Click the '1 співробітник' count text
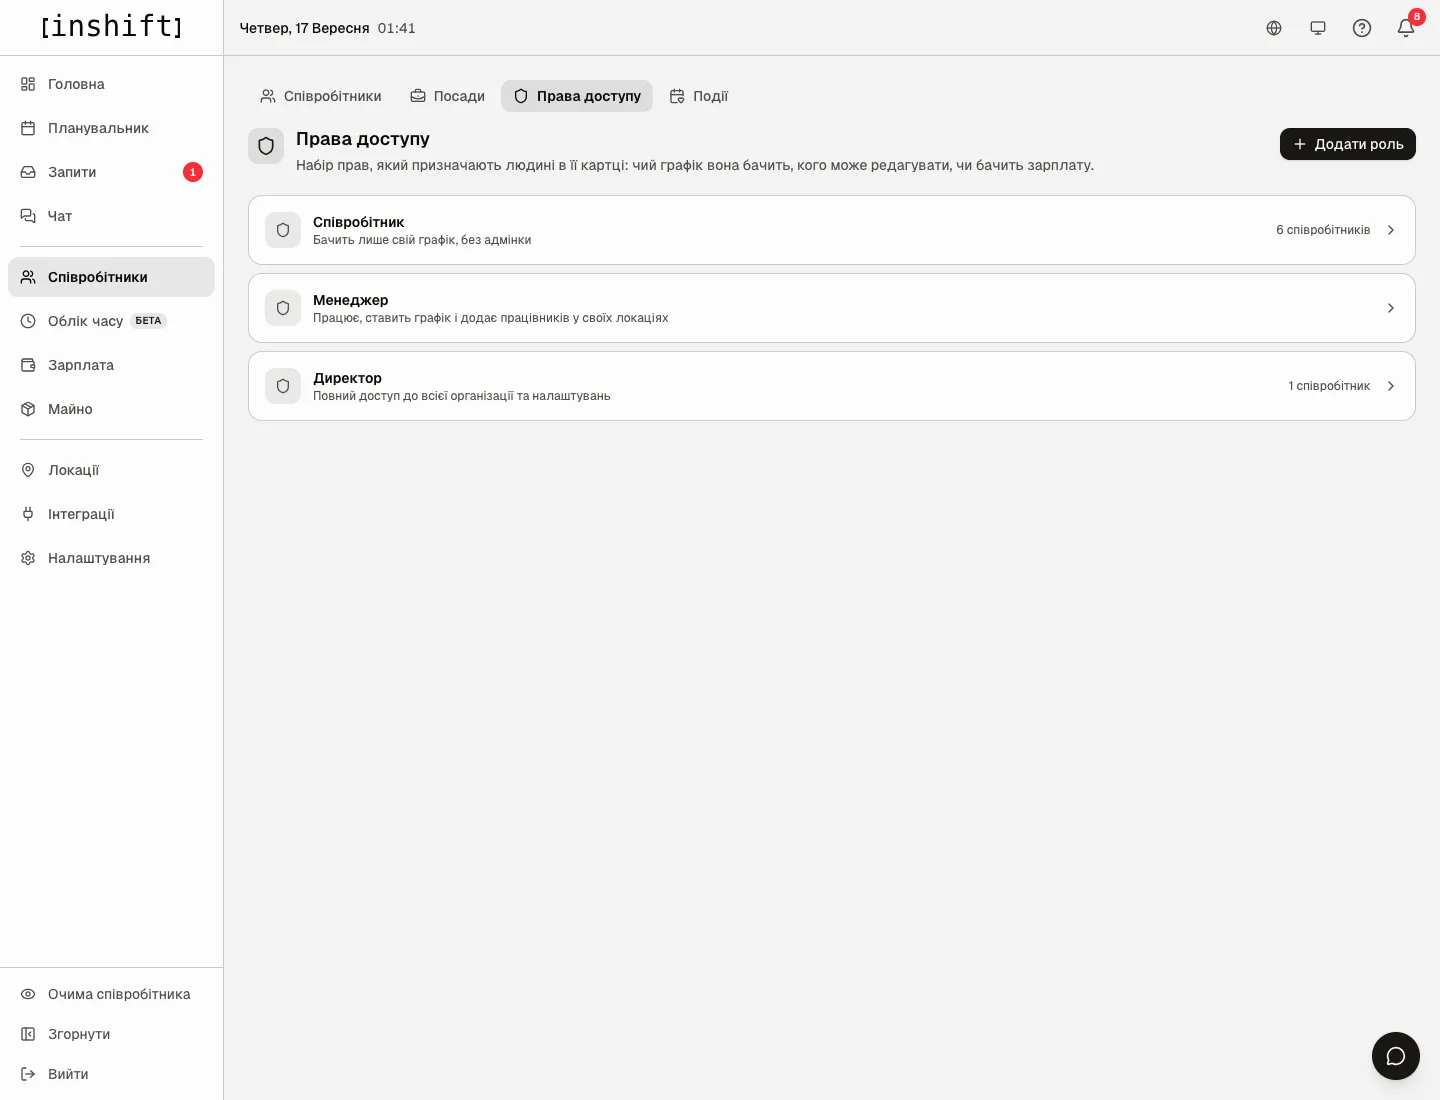 click(1329, 386)
